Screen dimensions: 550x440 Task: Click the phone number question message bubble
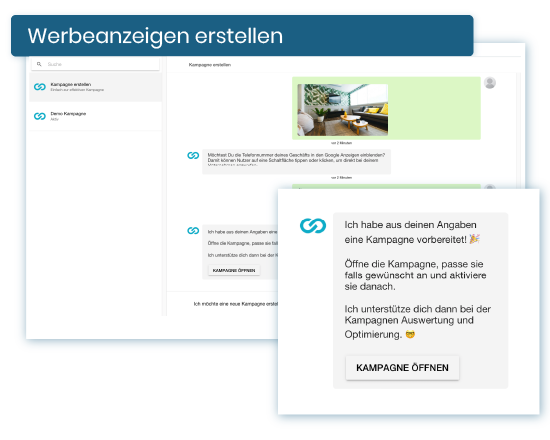point(296,161)
